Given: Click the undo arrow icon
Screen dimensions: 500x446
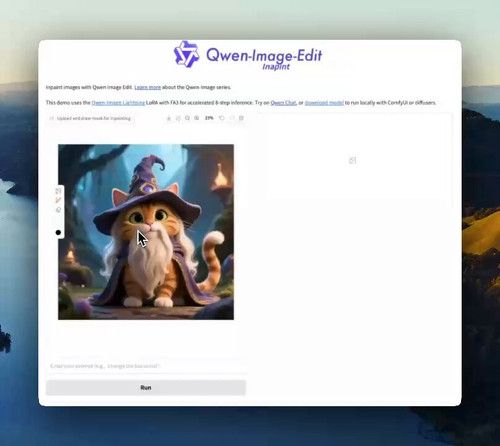Looking at the screenshot, I should 222,118.
